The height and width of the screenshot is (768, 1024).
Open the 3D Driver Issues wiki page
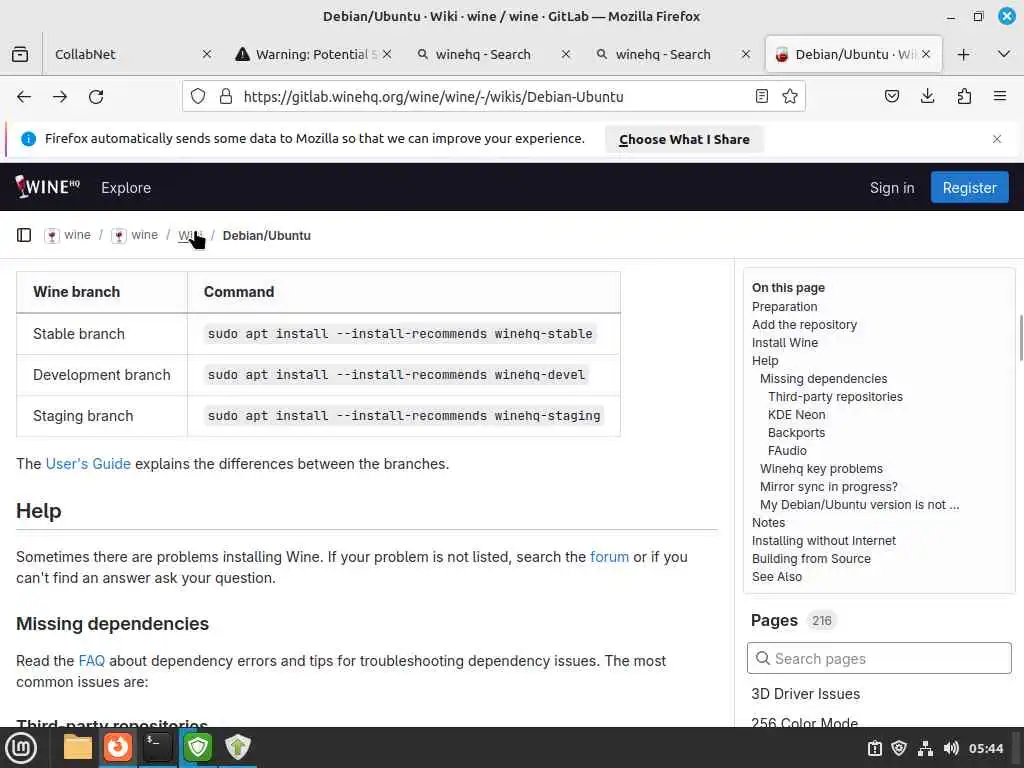(805, 694)
